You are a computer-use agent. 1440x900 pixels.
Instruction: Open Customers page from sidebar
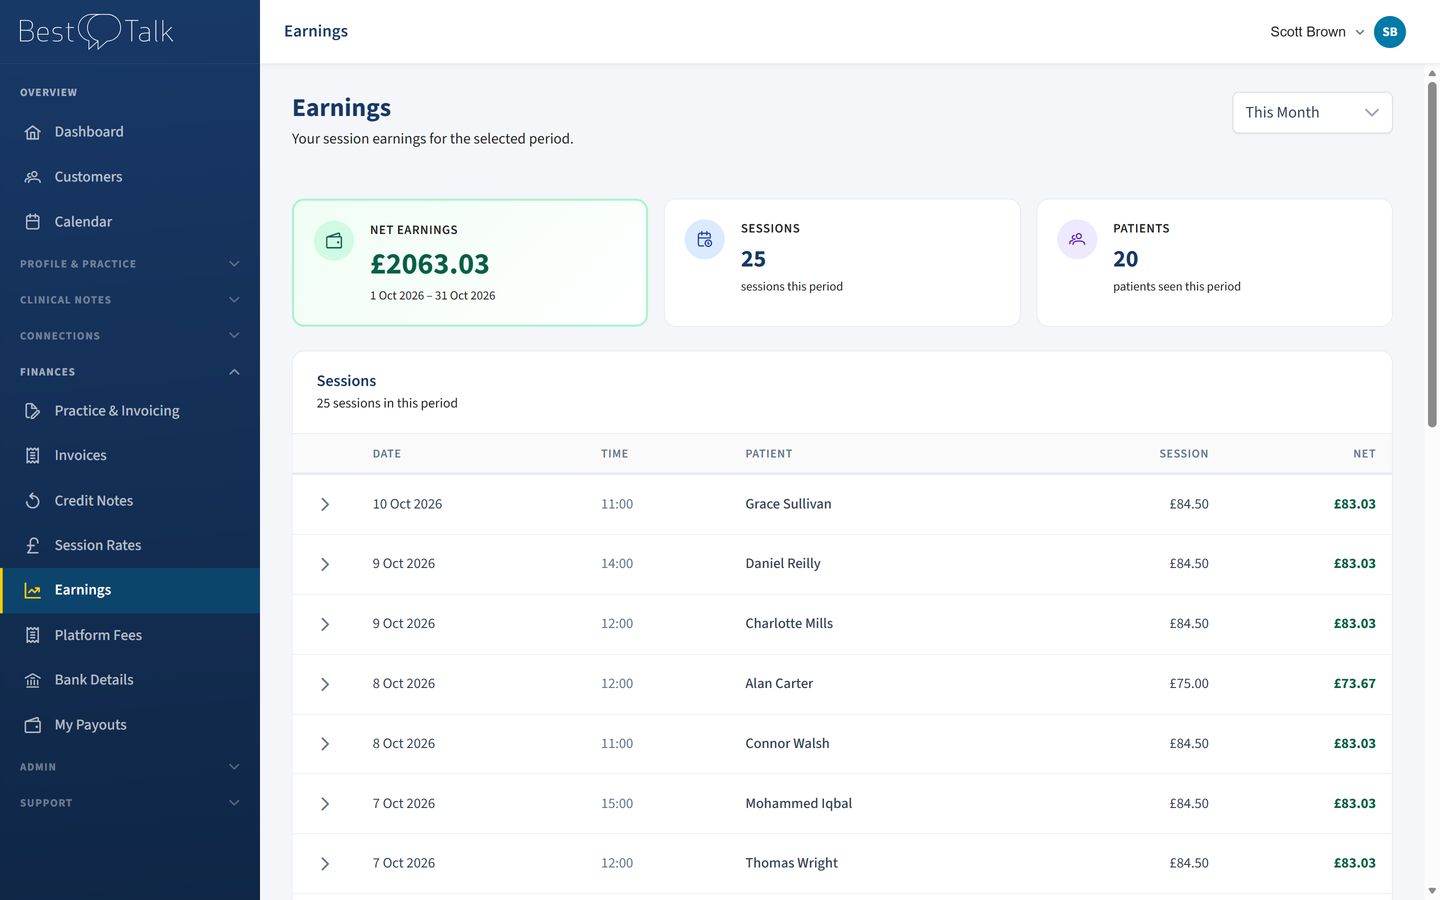pyautogui.click(x=130, y=177)
